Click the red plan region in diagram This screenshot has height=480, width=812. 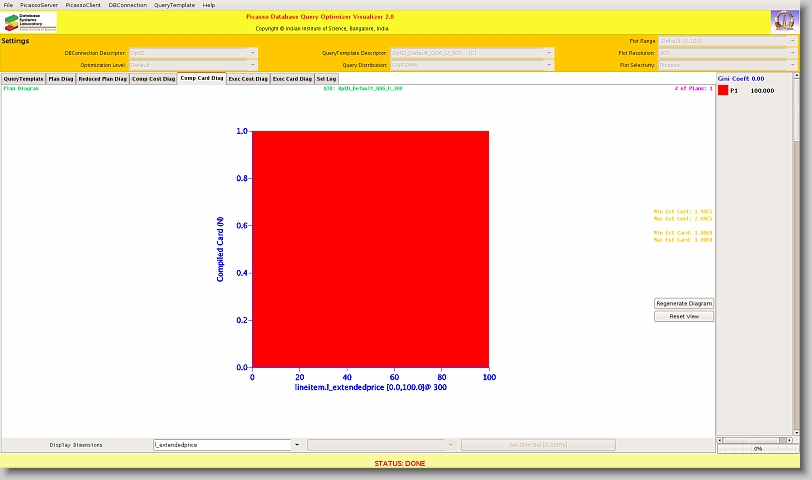pyautogui.click(x=370, y=249)
